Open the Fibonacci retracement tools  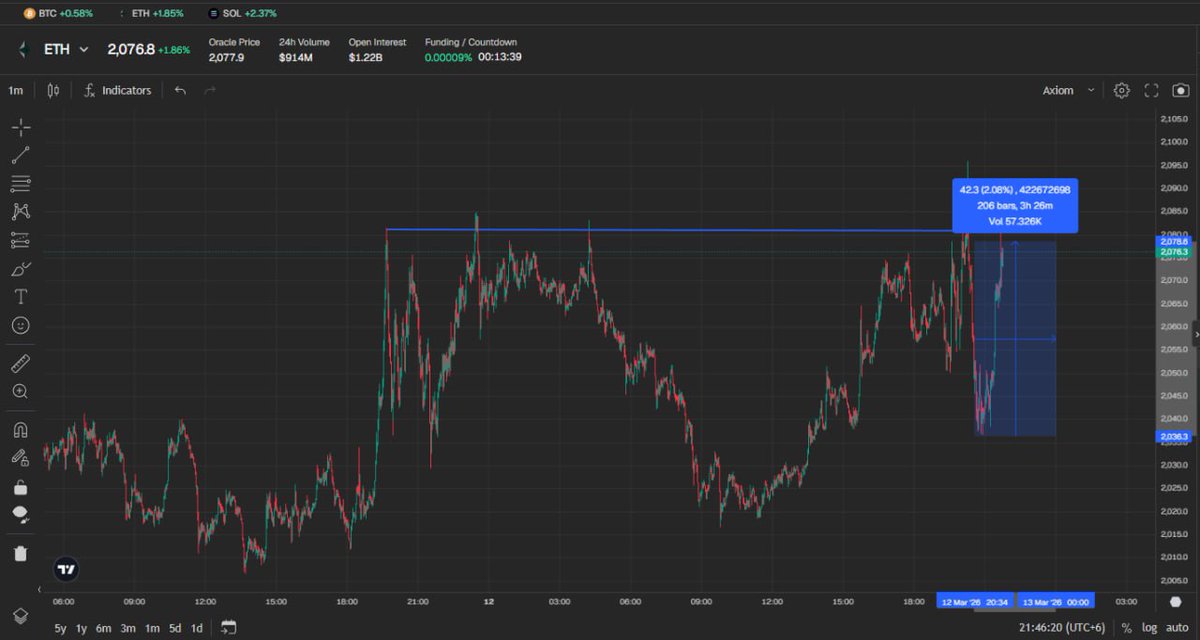(21, 184)
